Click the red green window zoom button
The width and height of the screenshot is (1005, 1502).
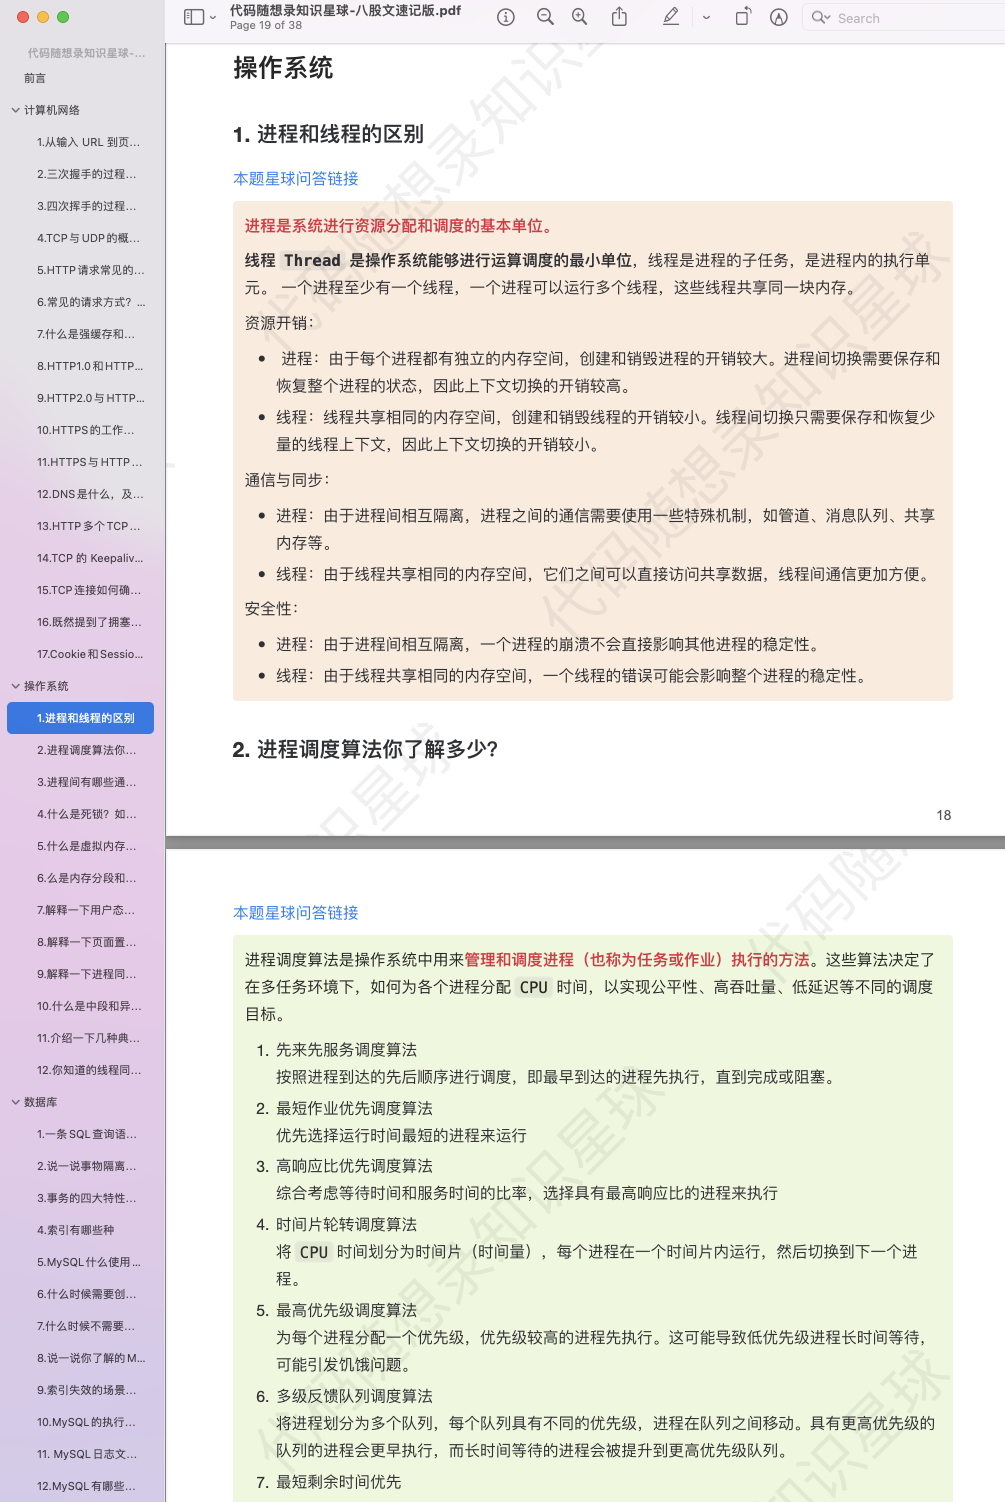[x=63, y=17]
